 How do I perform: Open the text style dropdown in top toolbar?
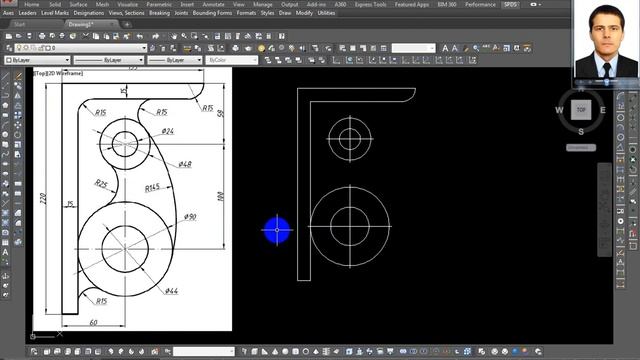click(413, 48)
